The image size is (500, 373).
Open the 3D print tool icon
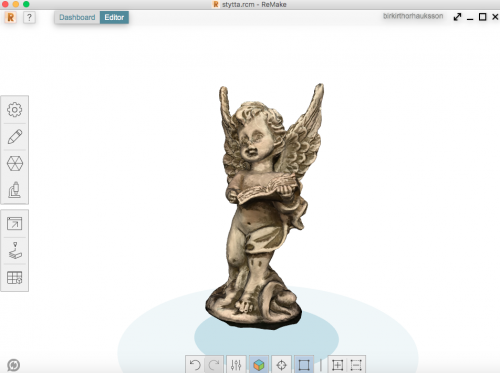click(15, 250)
